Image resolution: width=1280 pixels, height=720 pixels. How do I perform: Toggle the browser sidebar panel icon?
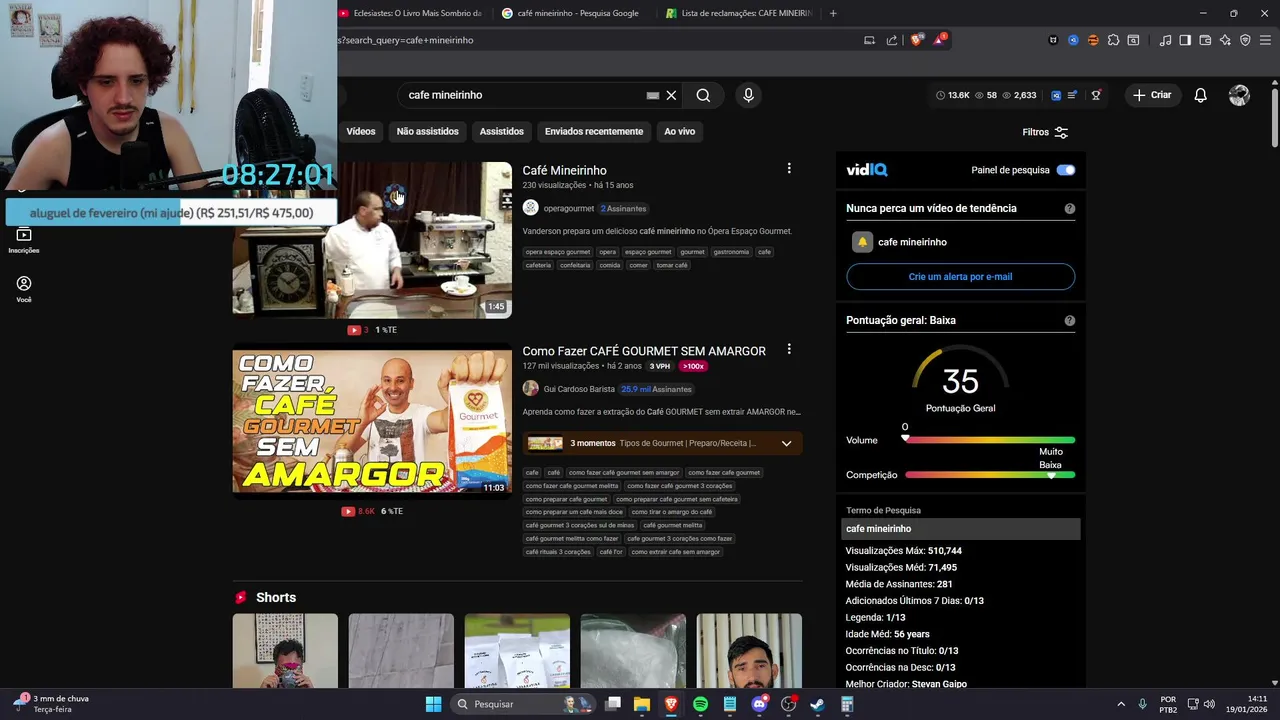[x=1185, y=40]
